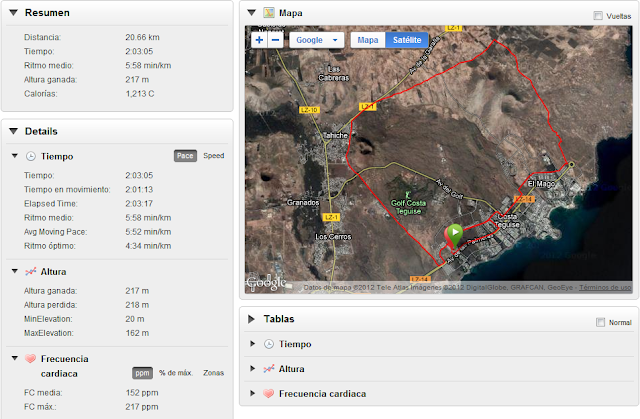Collapse the Altura section in Details
This screenshot has height=419, width=640.
coord(15,271)
